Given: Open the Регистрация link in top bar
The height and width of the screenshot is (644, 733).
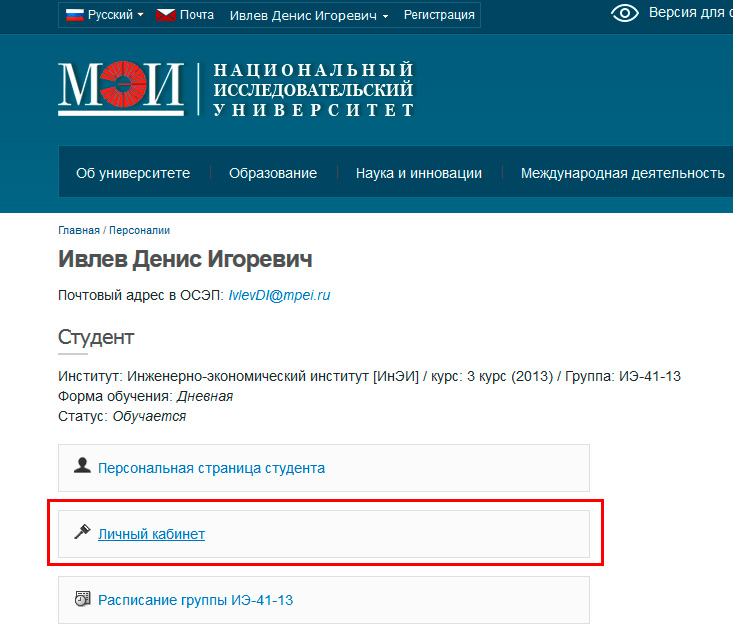Looking at the screenshot, I should 439,15.
